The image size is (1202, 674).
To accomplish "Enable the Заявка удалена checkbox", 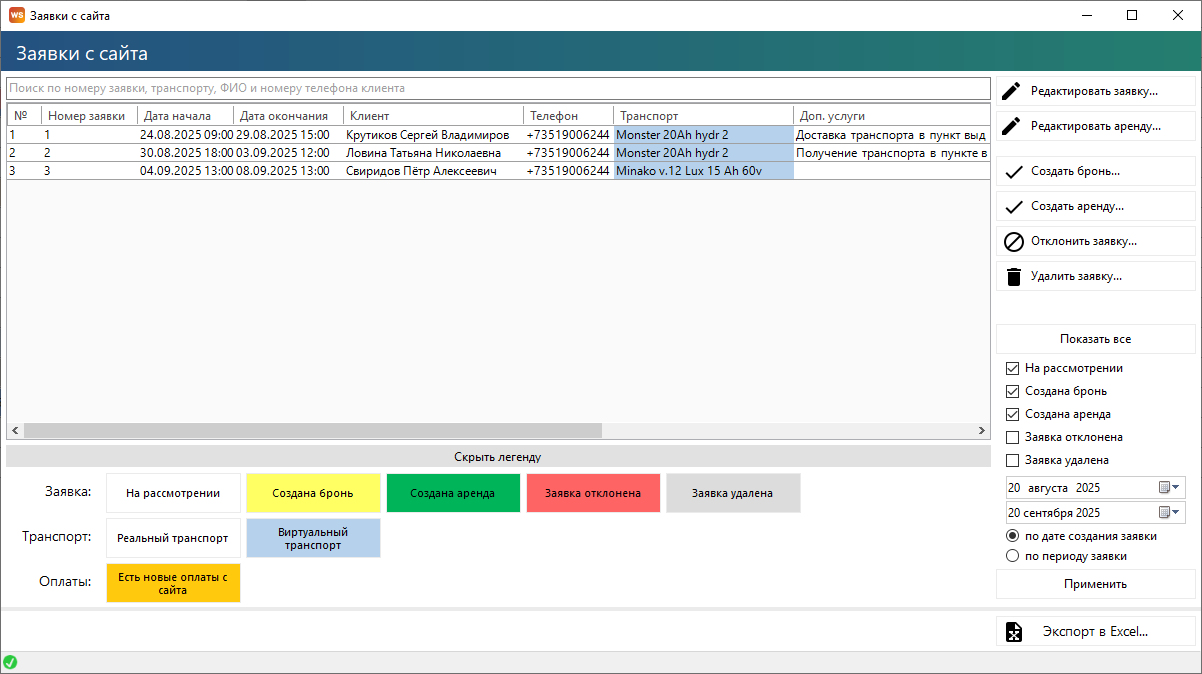I will [1013, 460].
